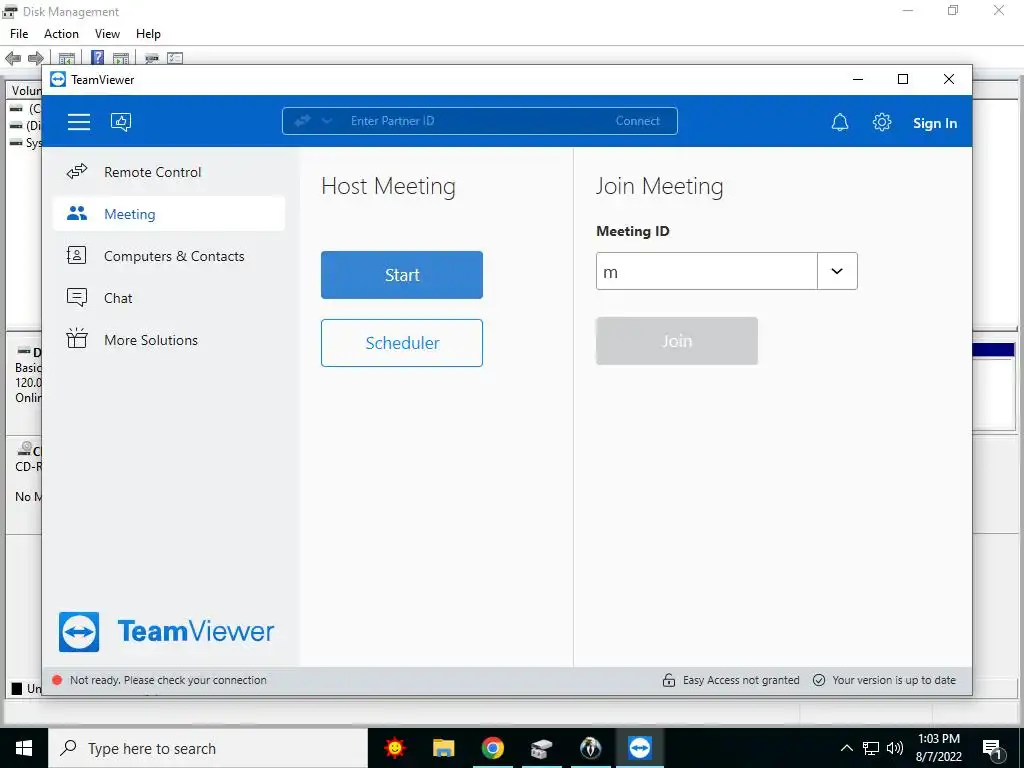The height and width of the screenshot is (768, 1024).
Task: Click 'Not ready. Please check your connection'
Action: (x=168, y=680)
